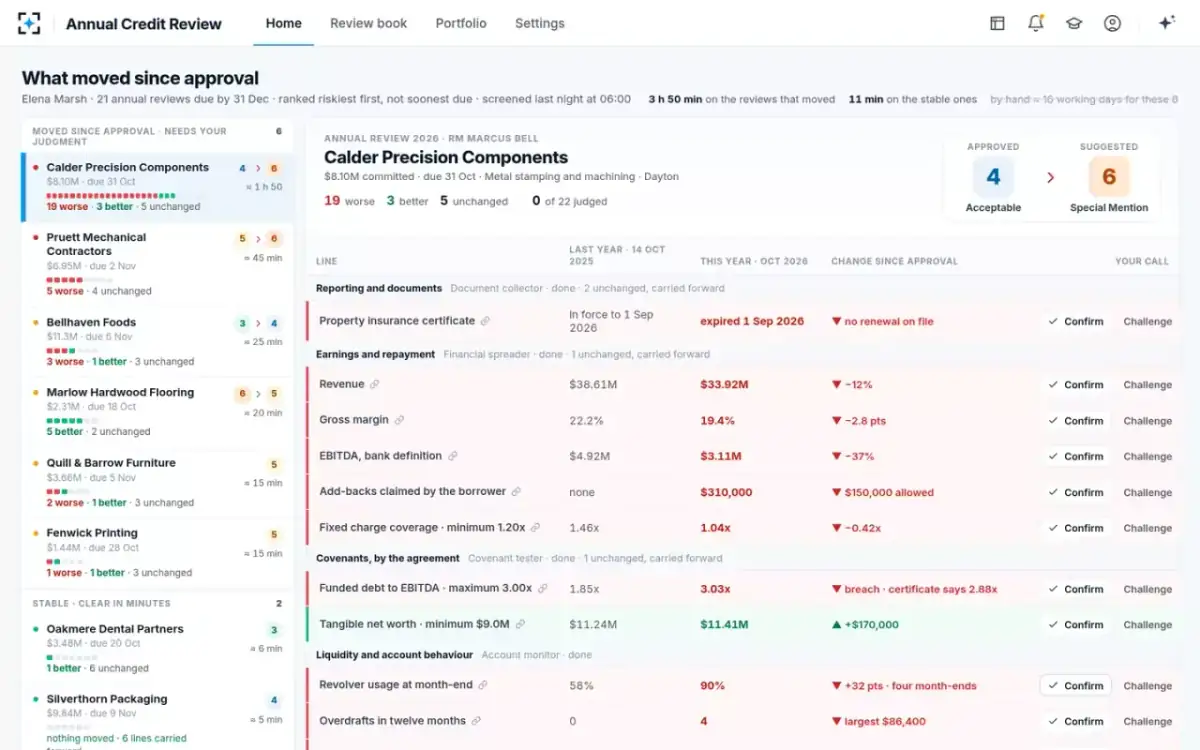Viewport: 1200px width, 750px height.
Task: Open source link icon next to Revenue
Action: (x=375, y=384)
